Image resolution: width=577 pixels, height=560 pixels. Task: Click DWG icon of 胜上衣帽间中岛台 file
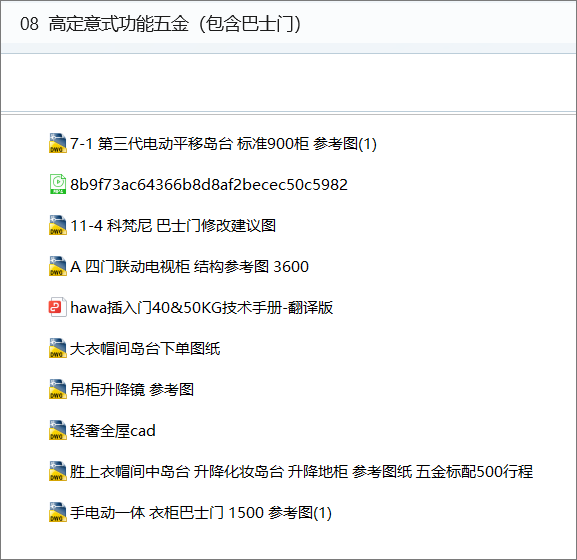[x=58, y=471]
